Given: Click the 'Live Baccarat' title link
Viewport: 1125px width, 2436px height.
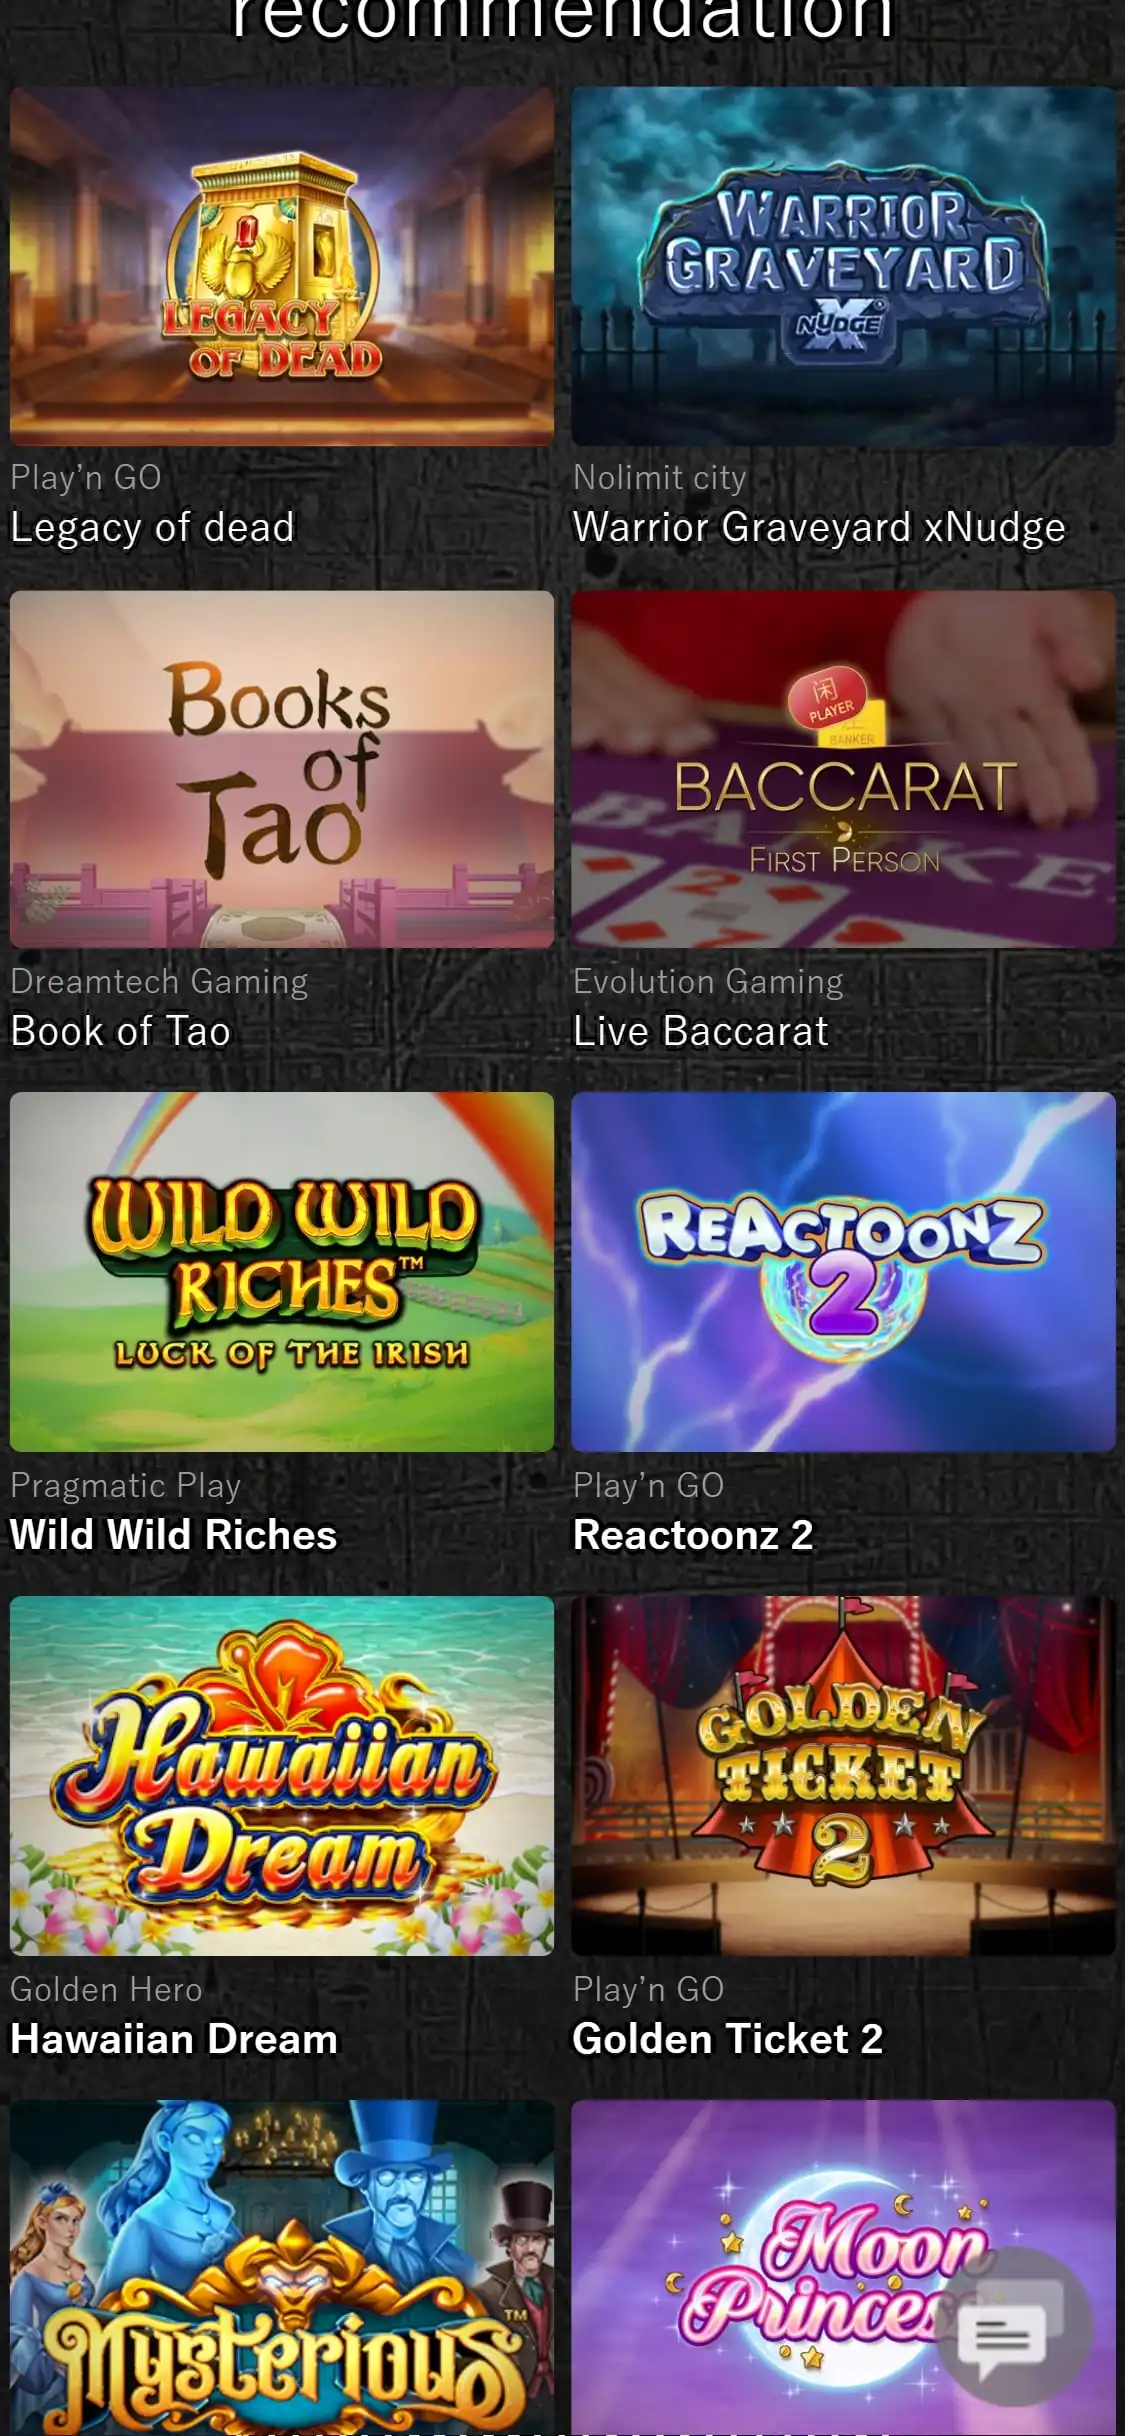Looking at the screenshot, I should pyautogui.click(x=700, y=1031).
